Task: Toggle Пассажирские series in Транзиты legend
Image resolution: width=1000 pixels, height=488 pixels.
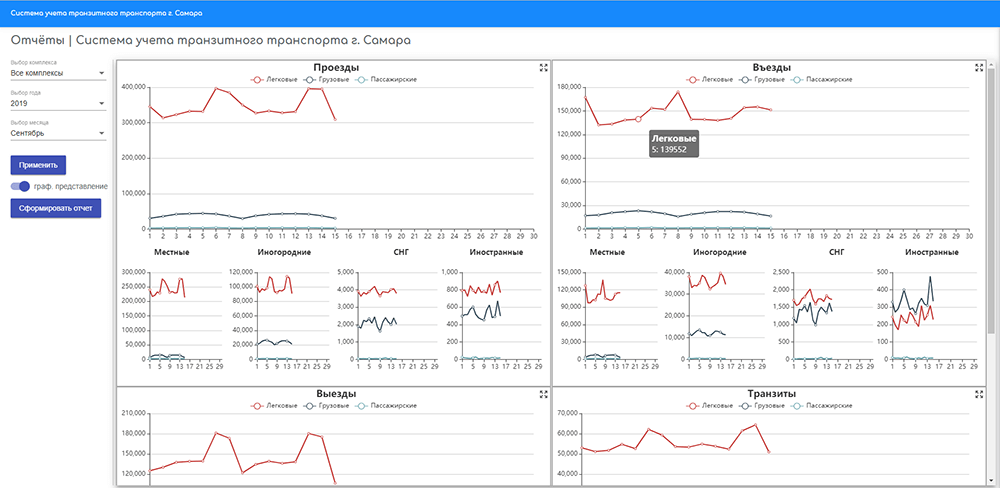Action: 820,406
